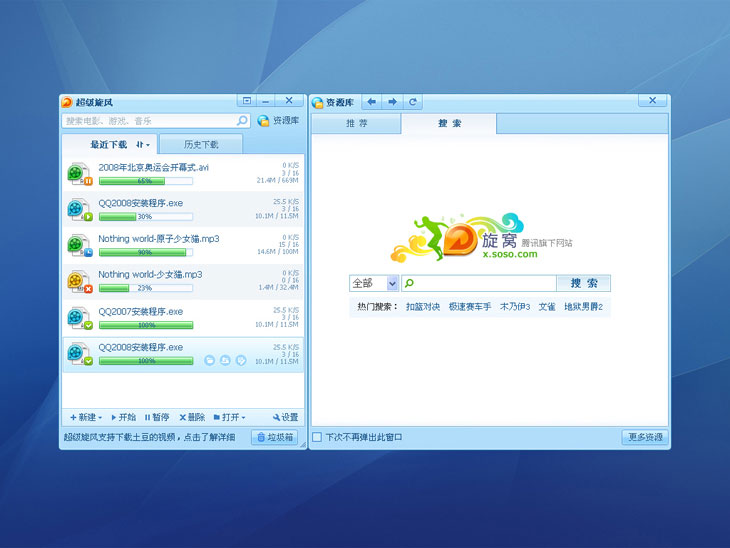Image resolution: width=730 pixels, height=548 pixels.
Task: Switch to the 最近下载 tab
Action: [108, 145]
